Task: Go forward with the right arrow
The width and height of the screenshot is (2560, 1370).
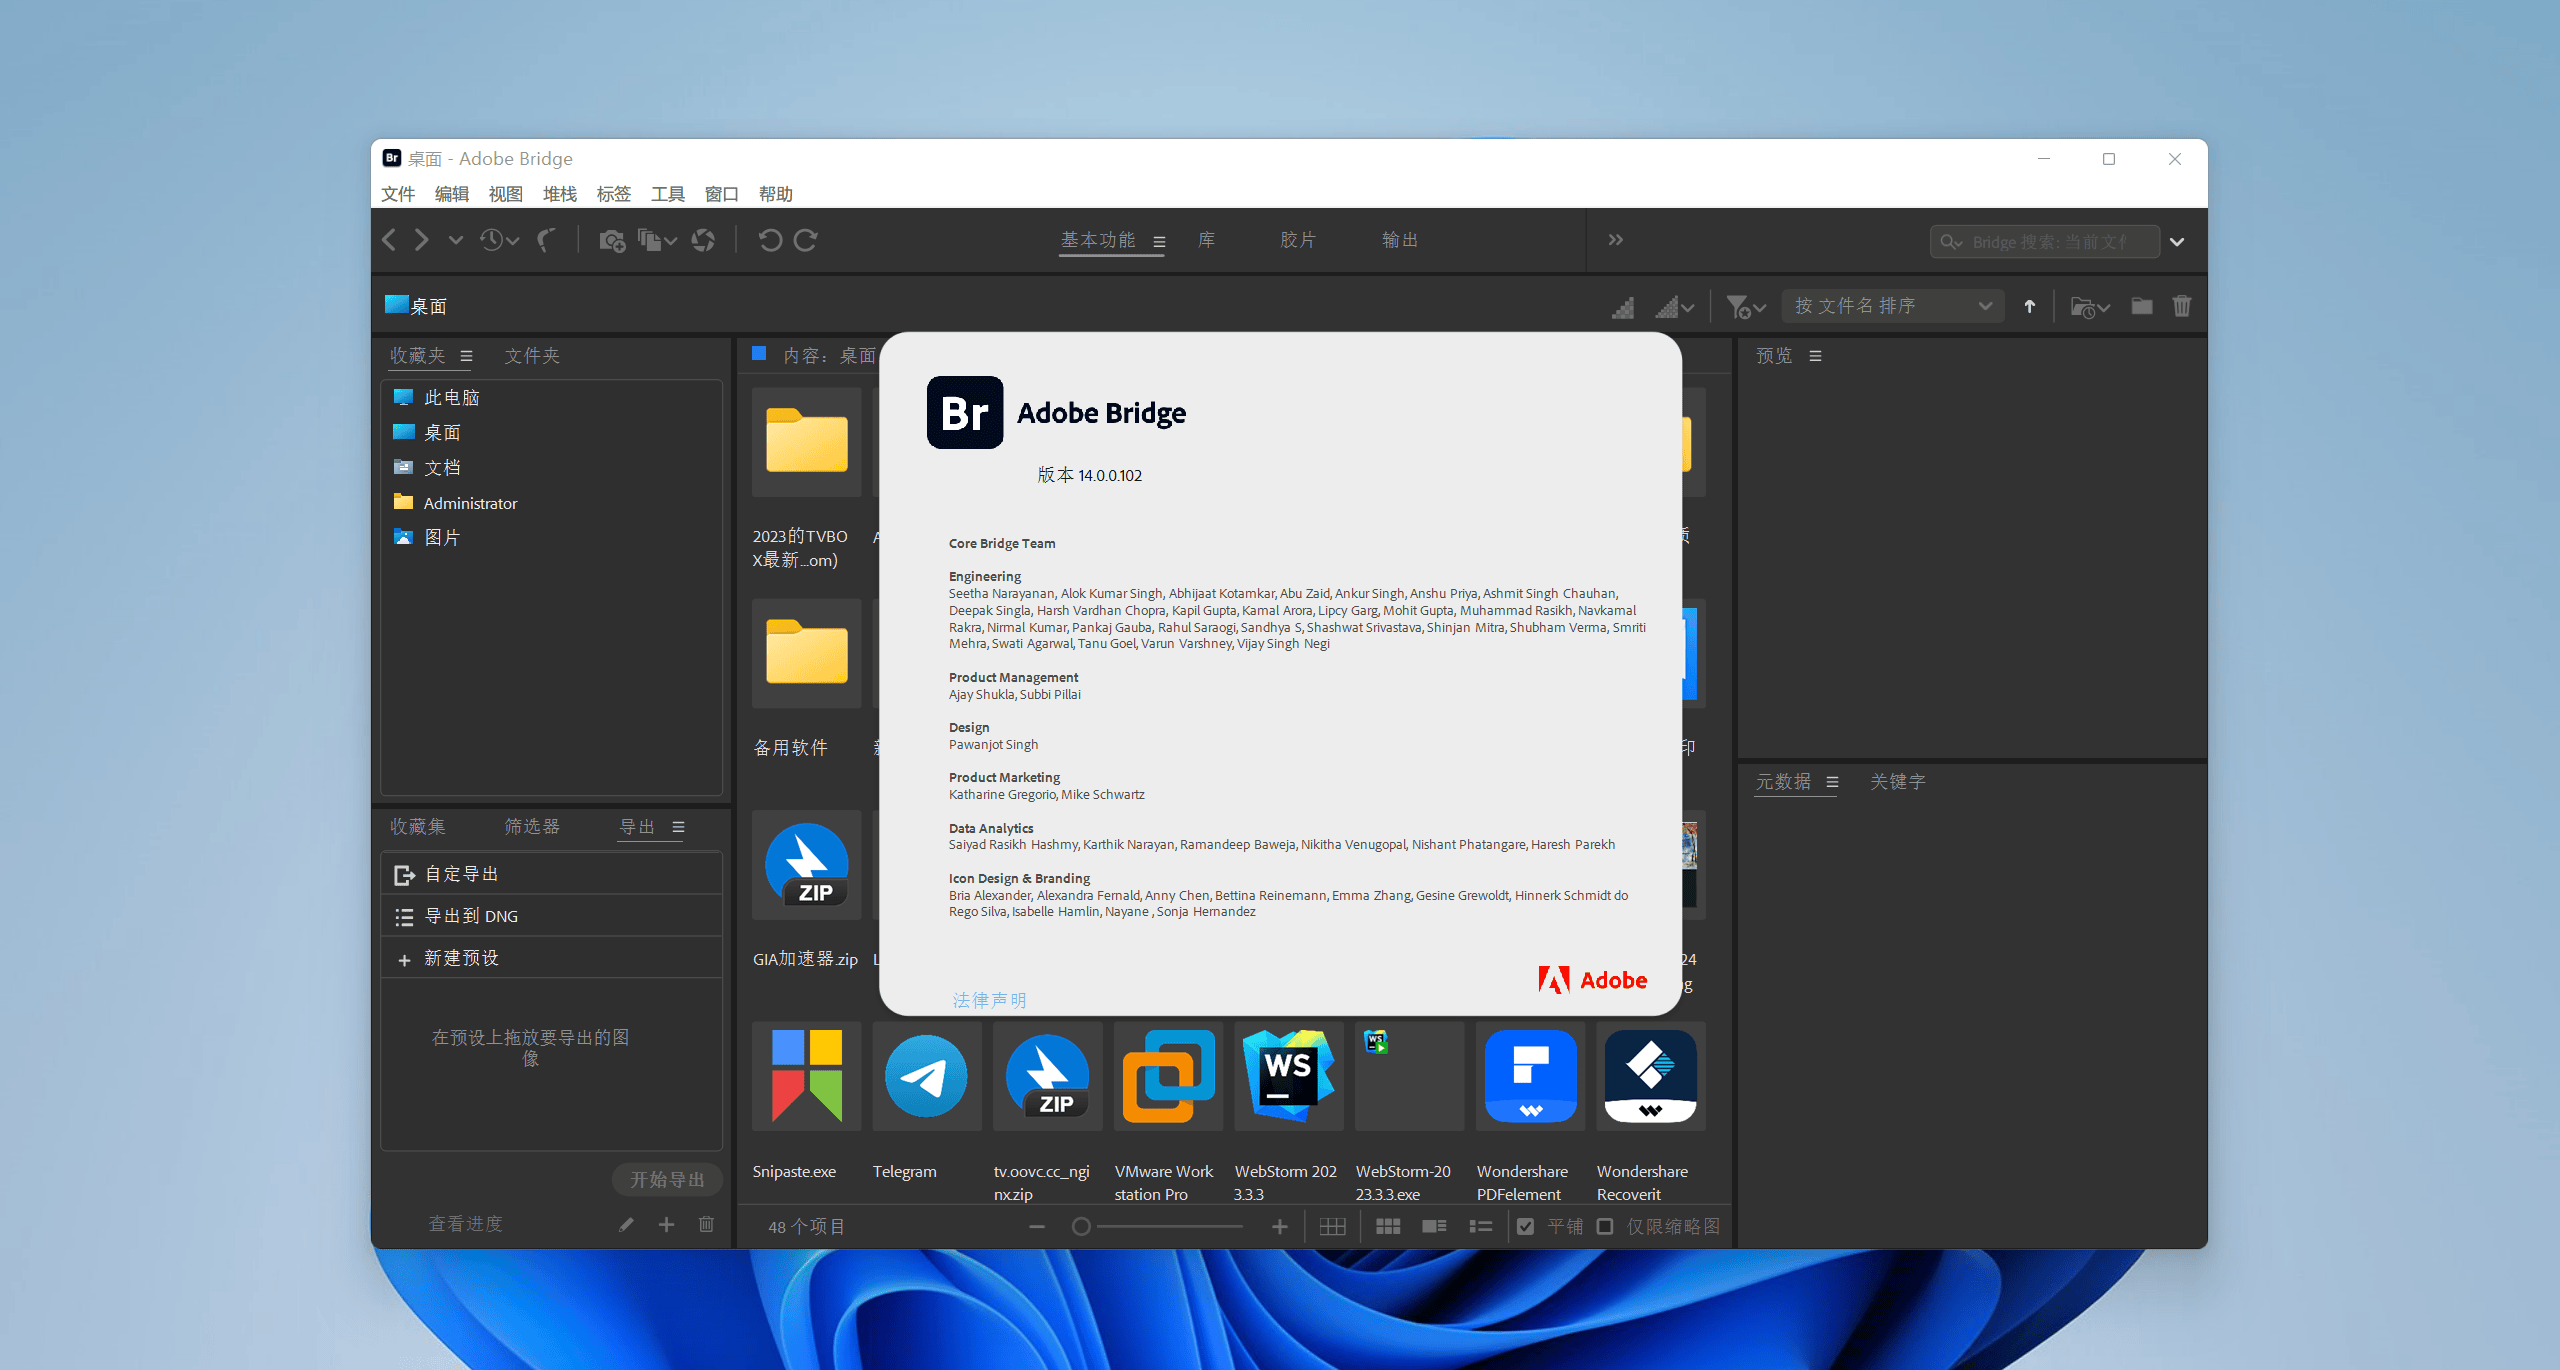Action: point(422,240)
